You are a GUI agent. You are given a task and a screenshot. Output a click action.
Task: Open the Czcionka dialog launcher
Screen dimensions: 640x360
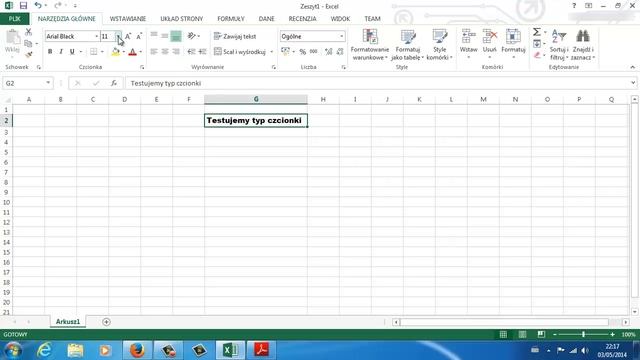[x=142, y=67]
